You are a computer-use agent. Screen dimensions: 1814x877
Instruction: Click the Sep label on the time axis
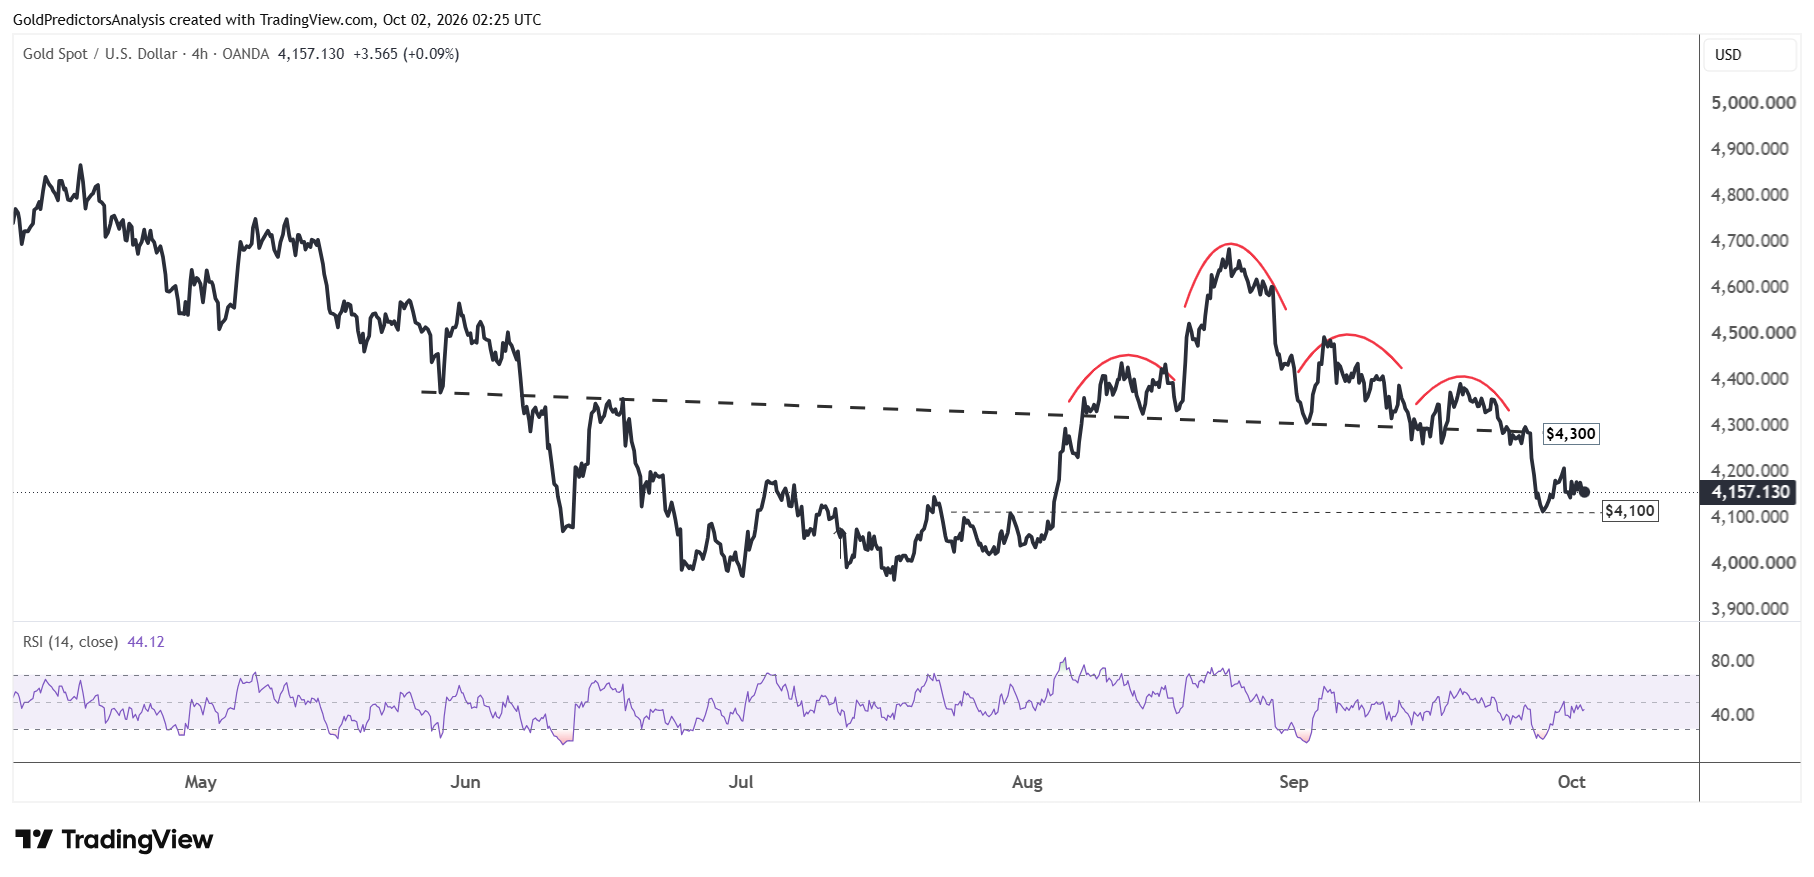[x=1294, y=782]
